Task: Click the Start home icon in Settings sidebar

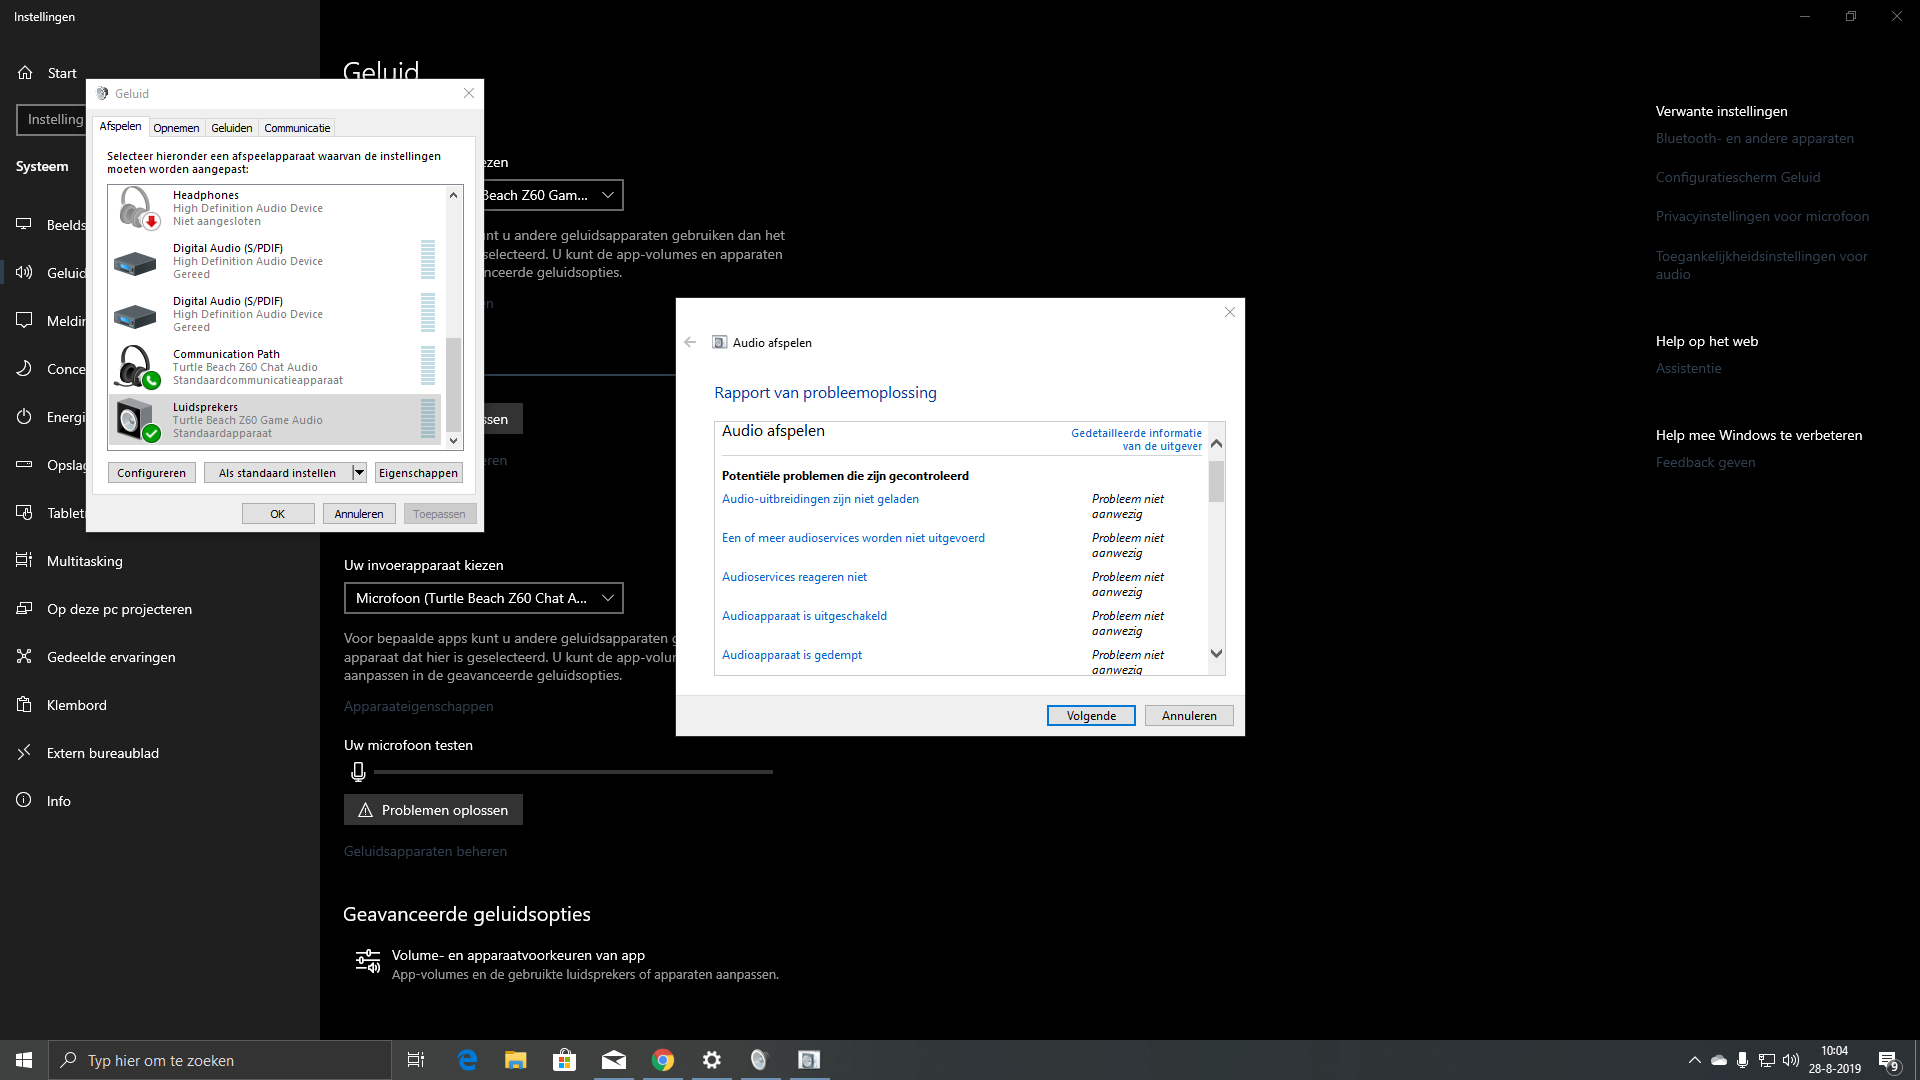Action: click(x=25, y=73)
